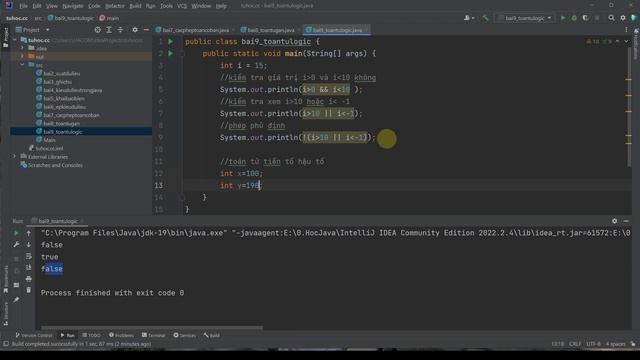Open Project panel options gear
Viewport: 640px width, 360px height.
[135, 30]
